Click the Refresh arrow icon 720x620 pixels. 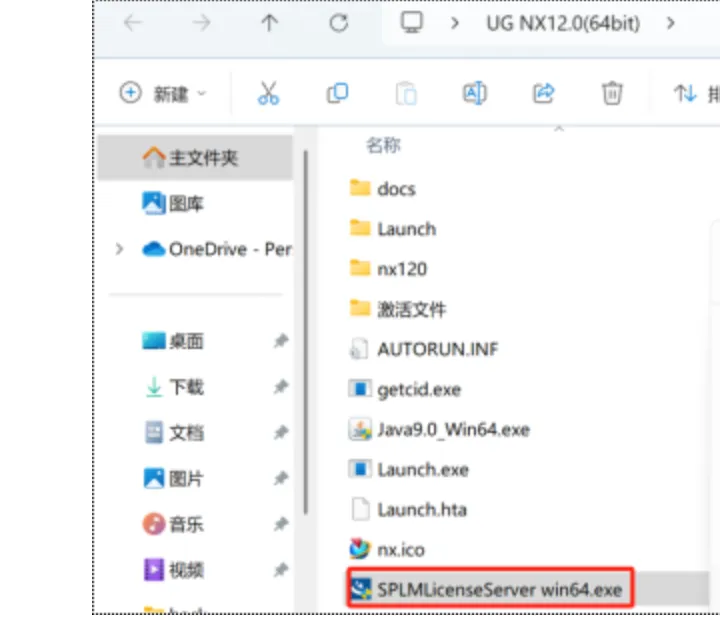tap(339, 23)
